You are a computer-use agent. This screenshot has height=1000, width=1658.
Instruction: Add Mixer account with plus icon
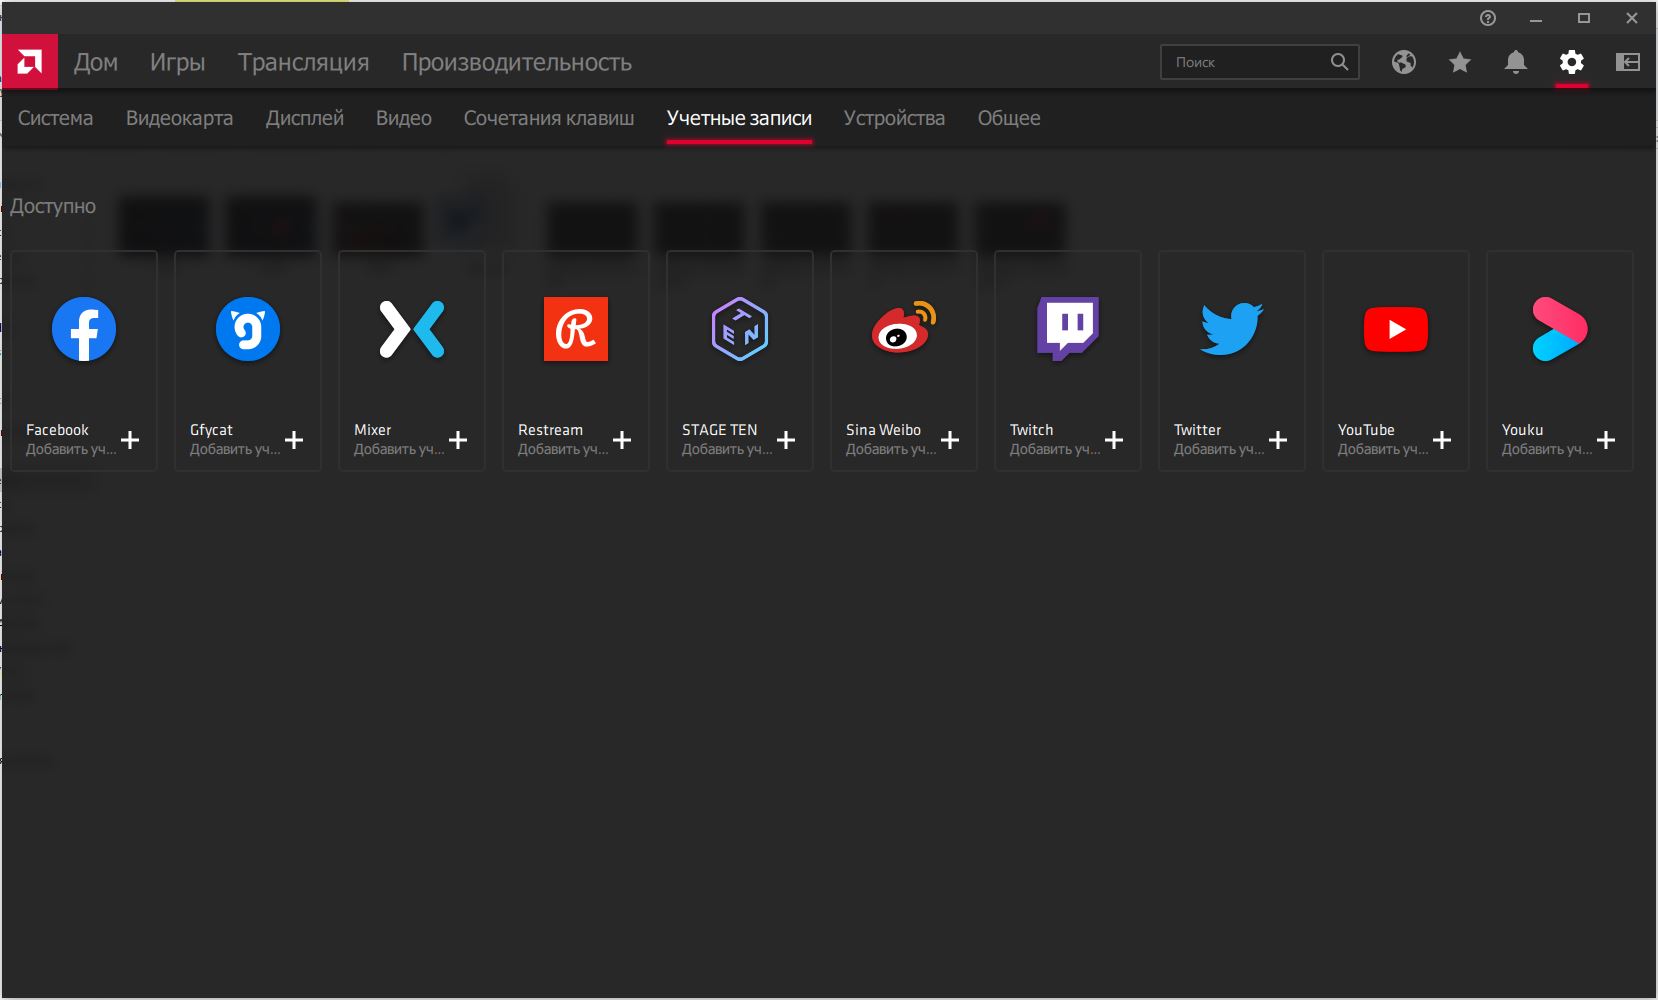[458, 440]
